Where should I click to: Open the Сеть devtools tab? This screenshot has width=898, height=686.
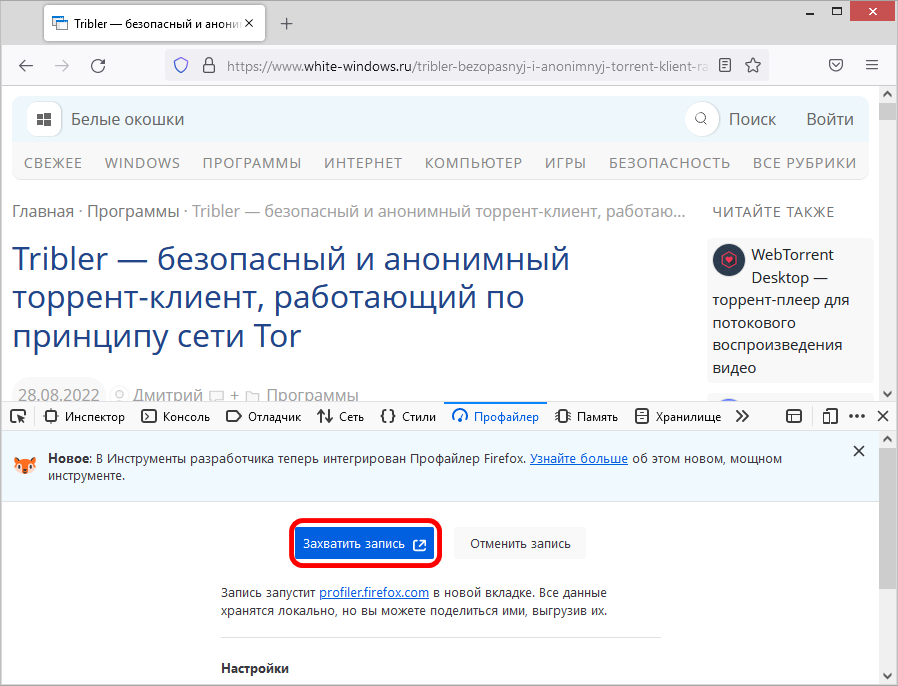click(341, 416)
